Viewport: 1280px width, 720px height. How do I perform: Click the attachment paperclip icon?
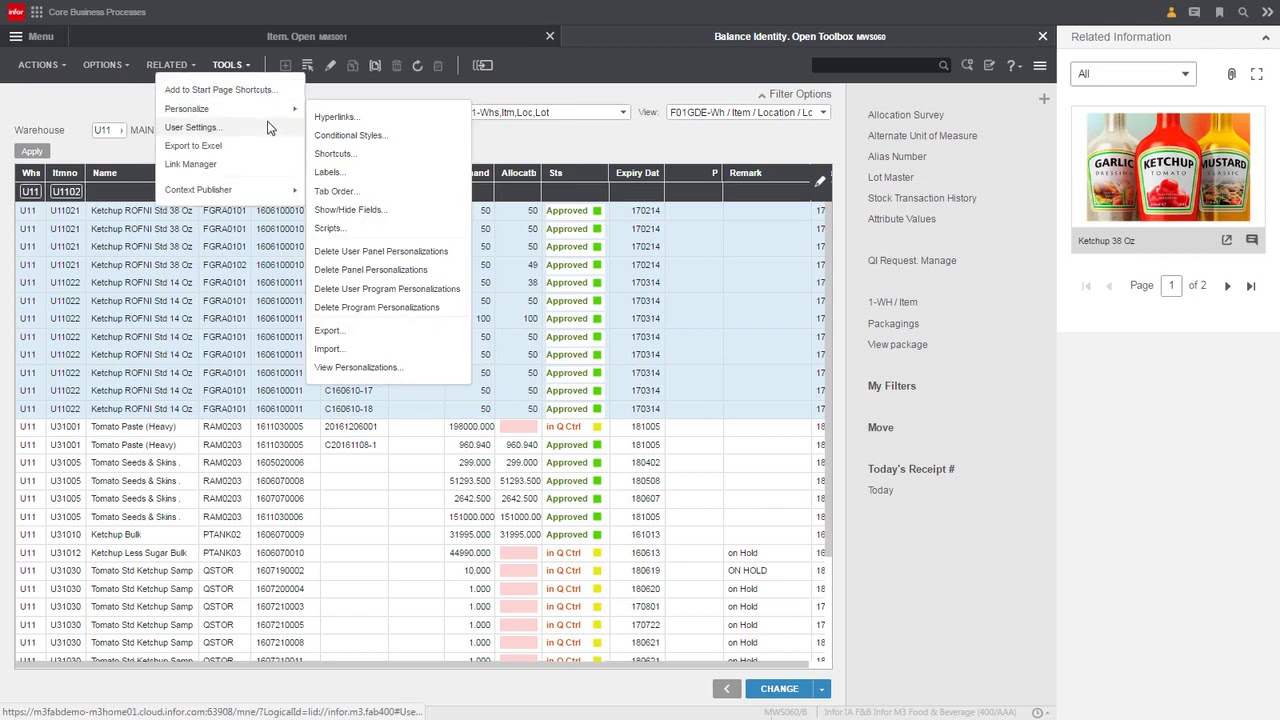[1231, 74]
